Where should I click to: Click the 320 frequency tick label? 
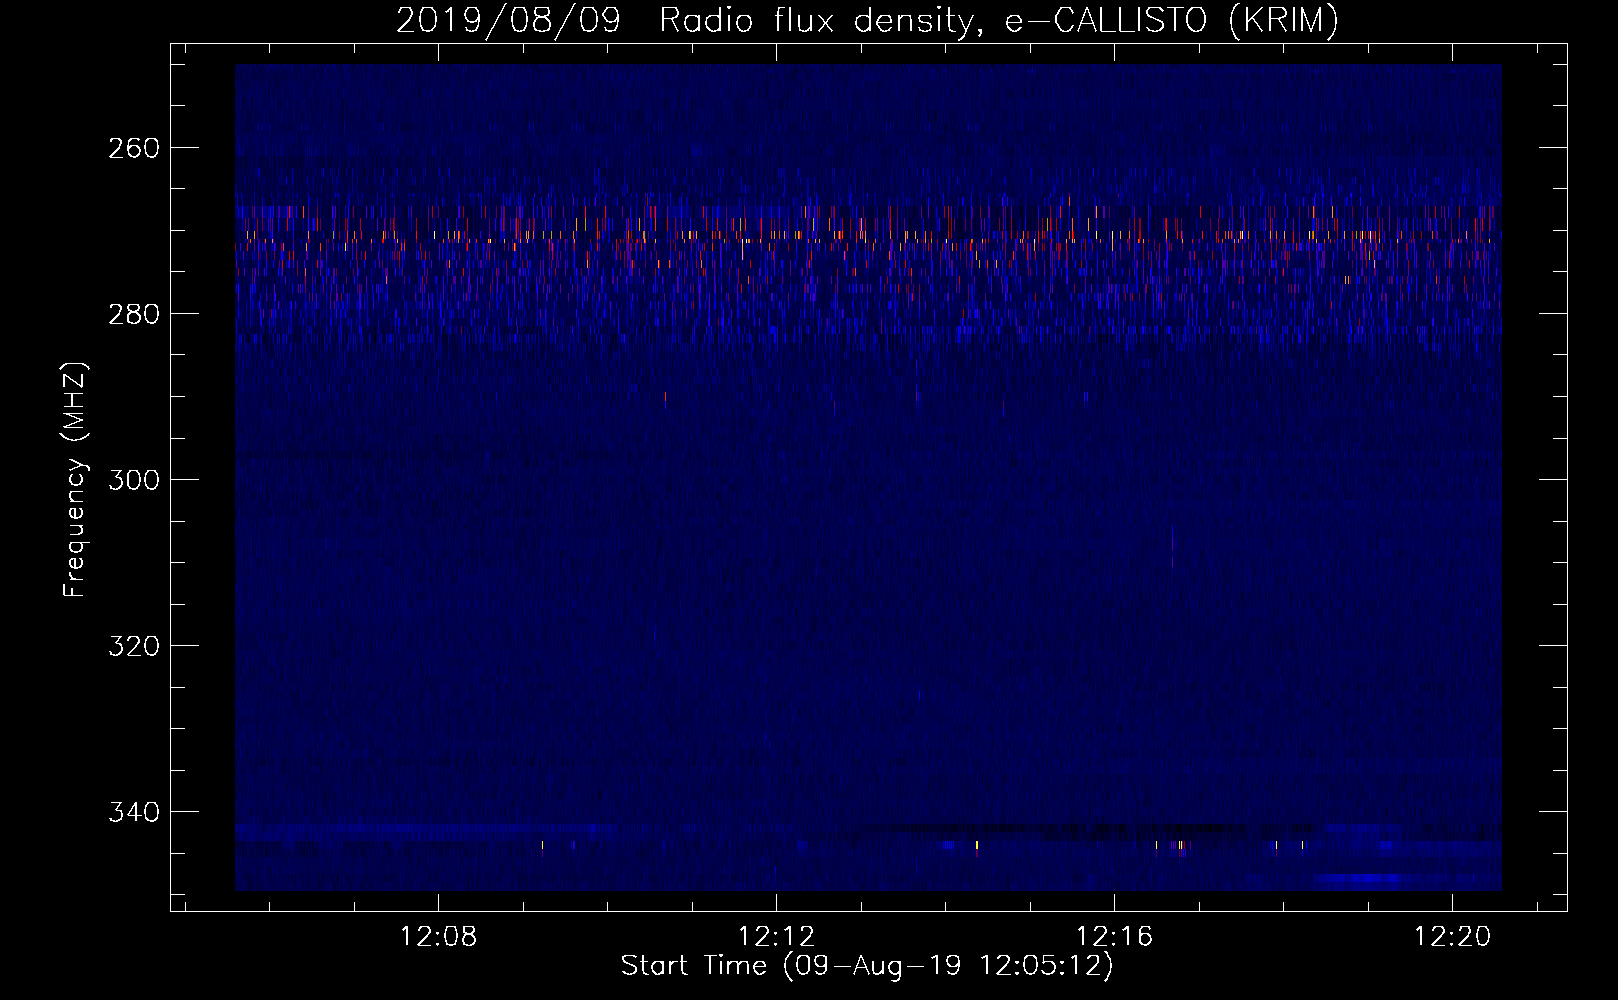[133, 646]
